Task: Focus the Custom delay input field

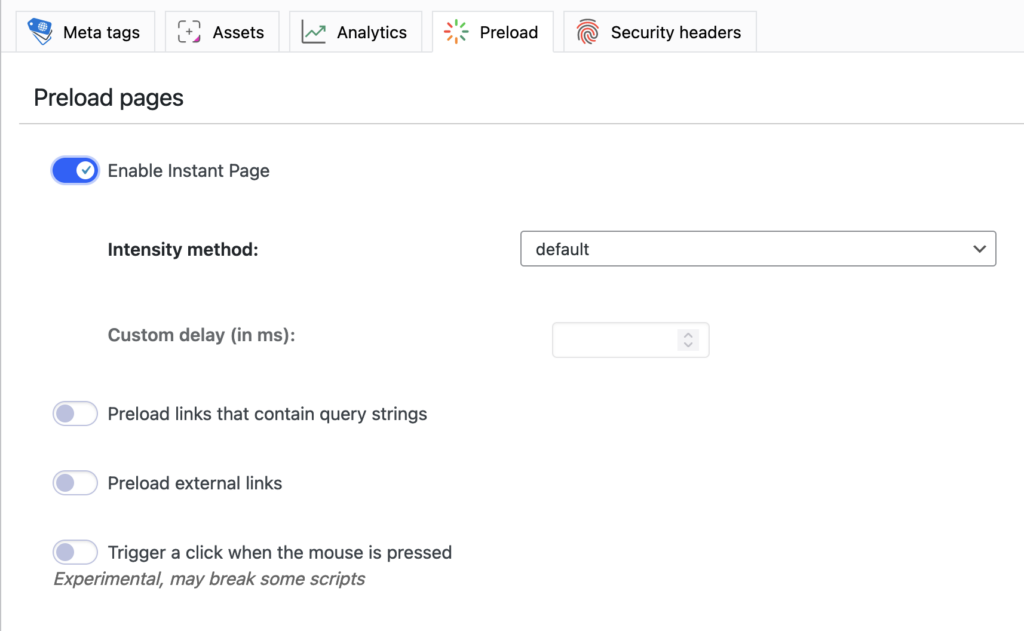Action: click(x=631, y=340)
